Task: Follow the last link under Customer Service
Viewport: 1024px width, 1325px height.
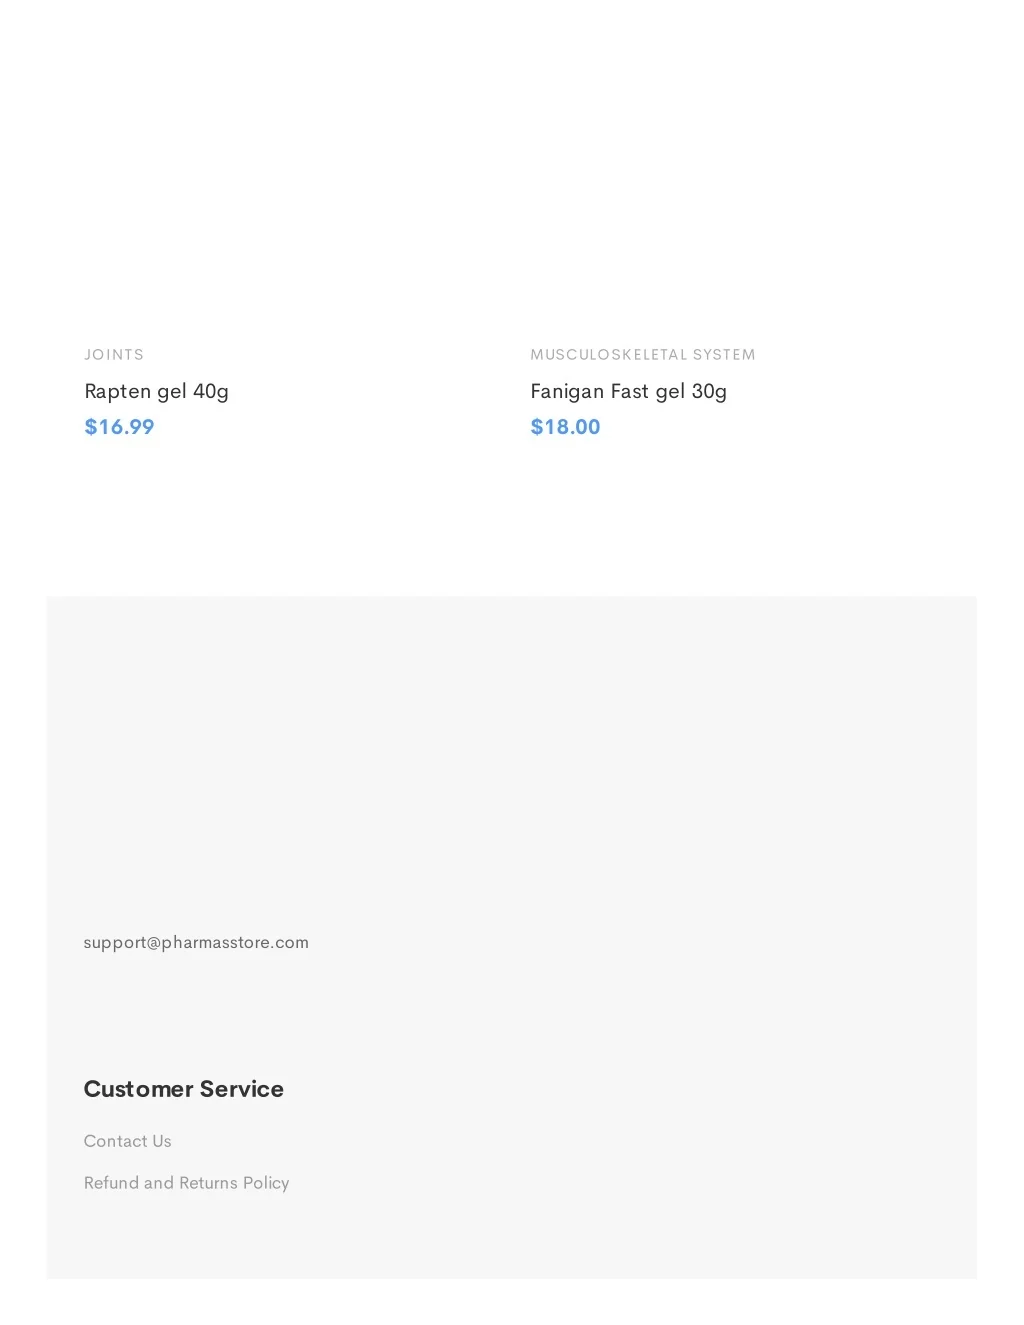Action: point(186,1183)
